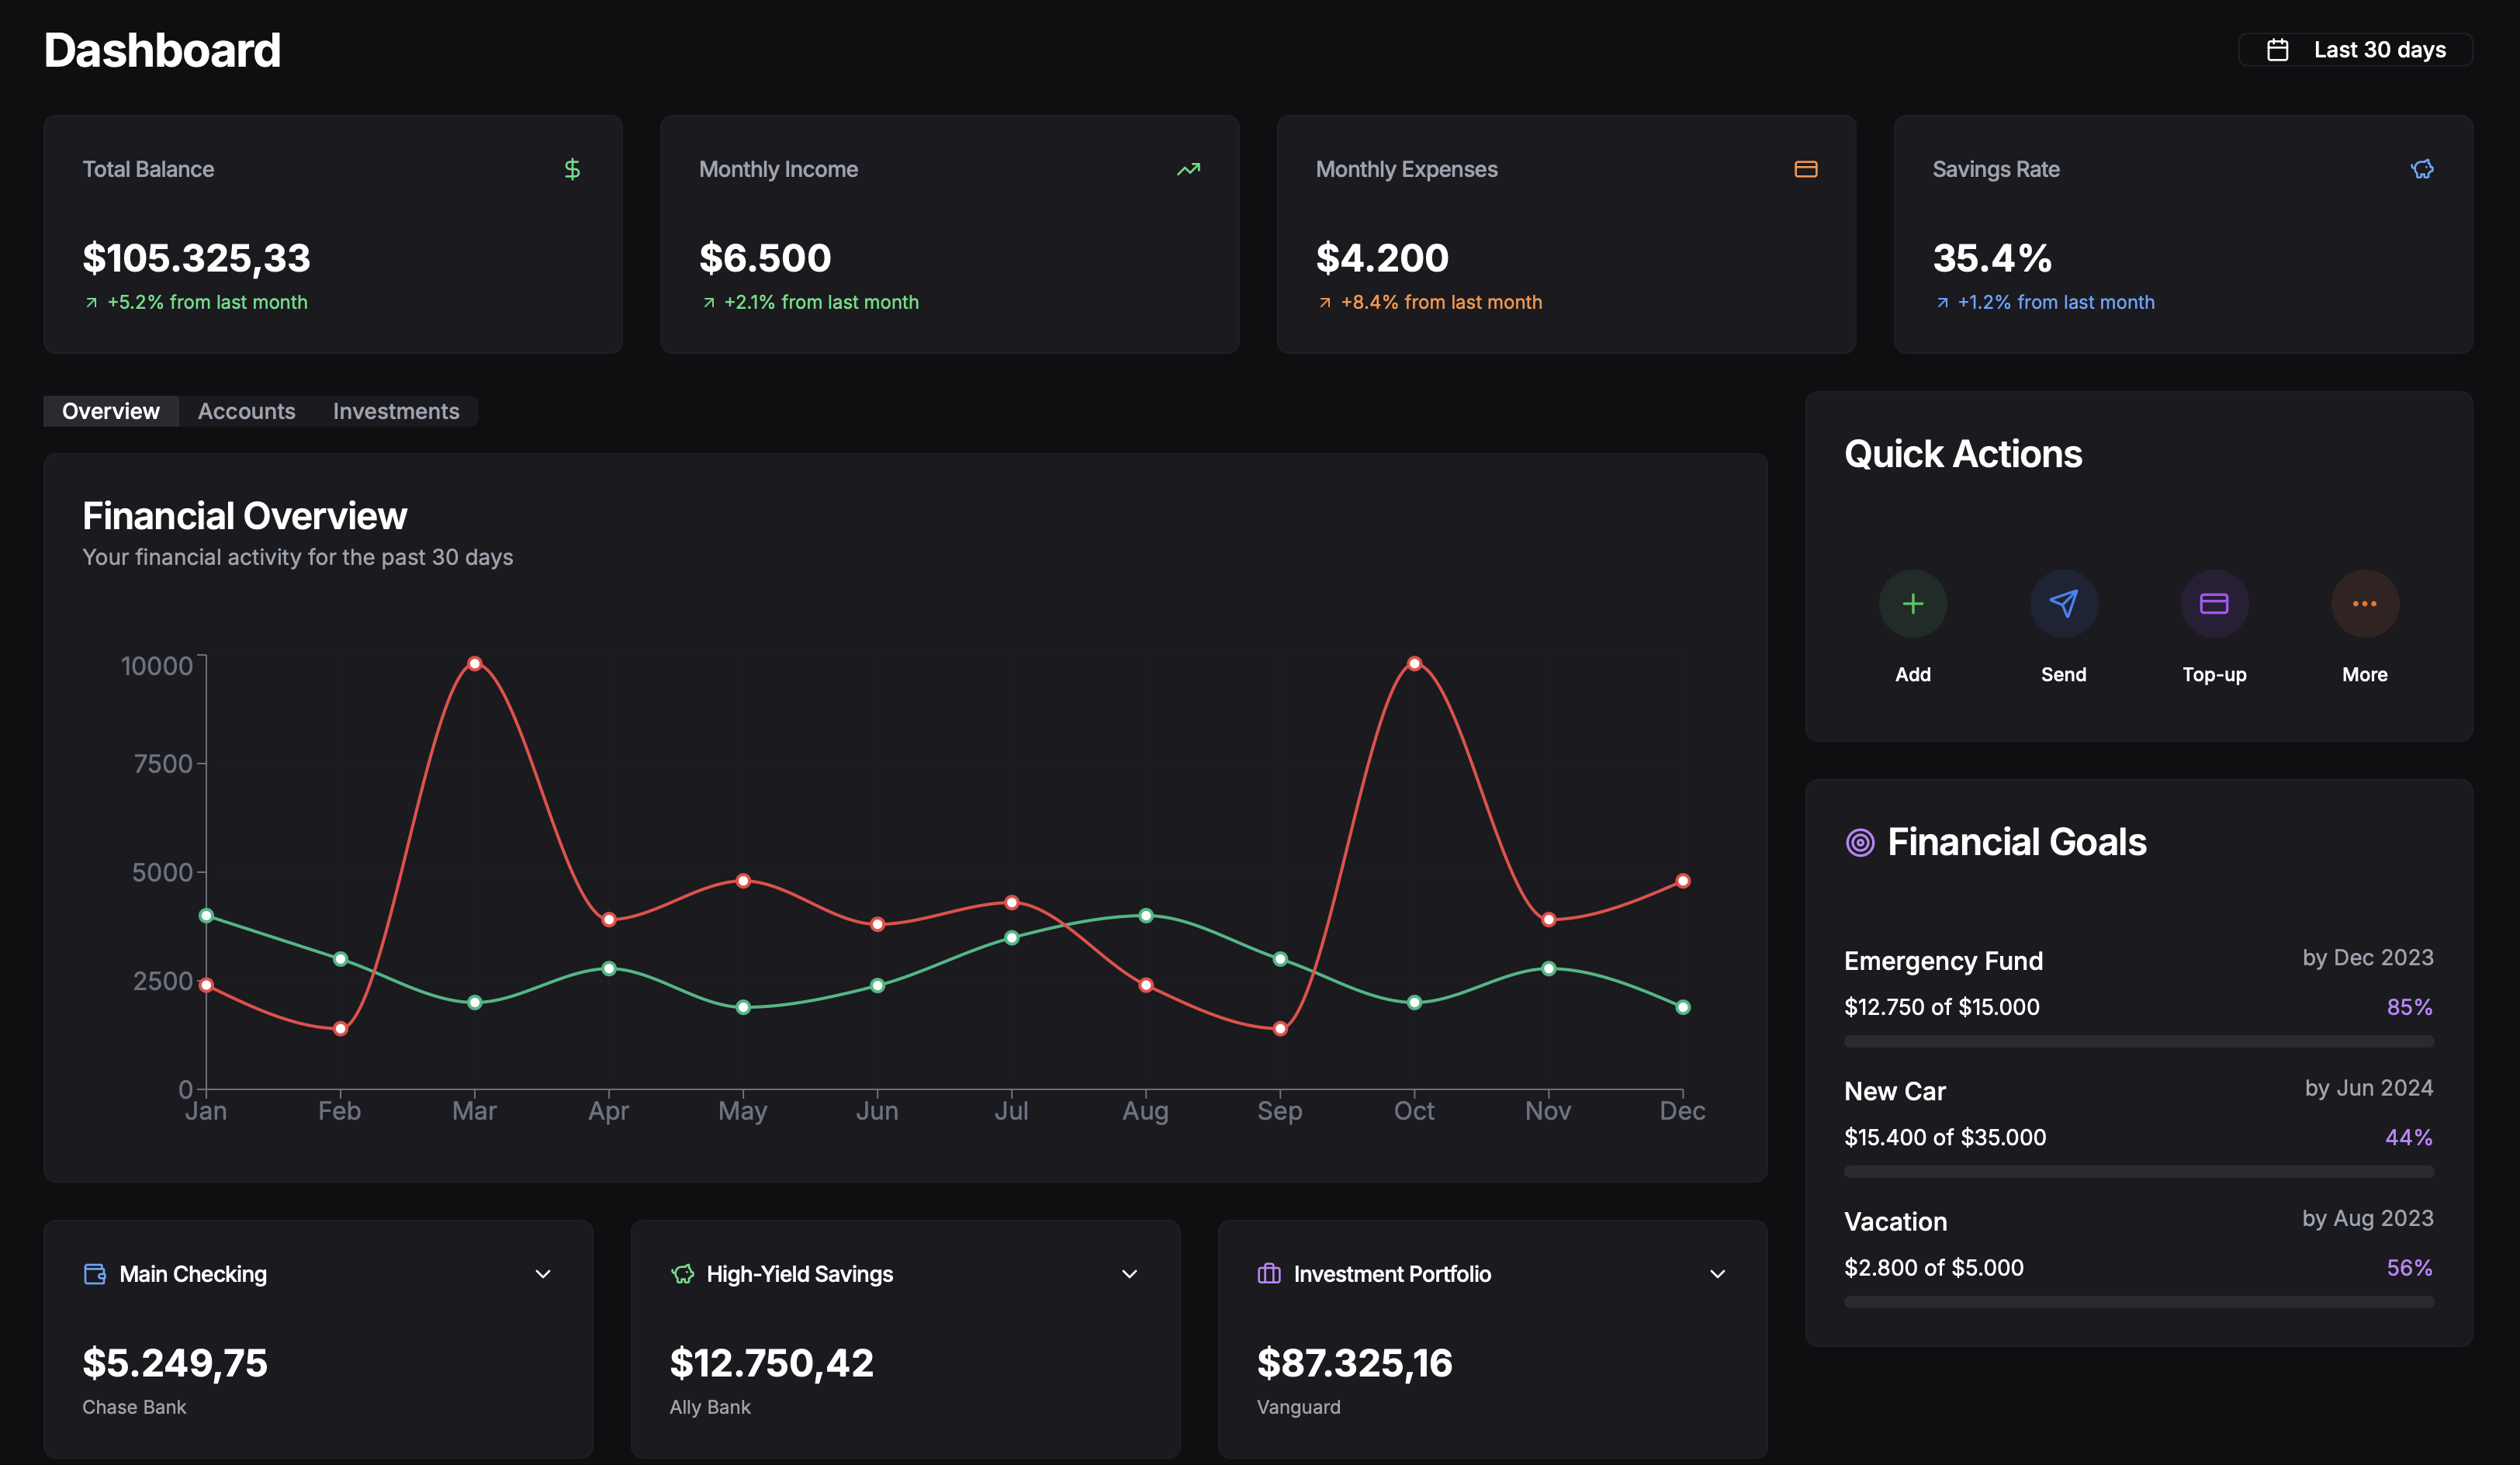The height and width of the screenshot is (1465, 2520).
Task: Select the Overview tab
Action: click(110, 411)
